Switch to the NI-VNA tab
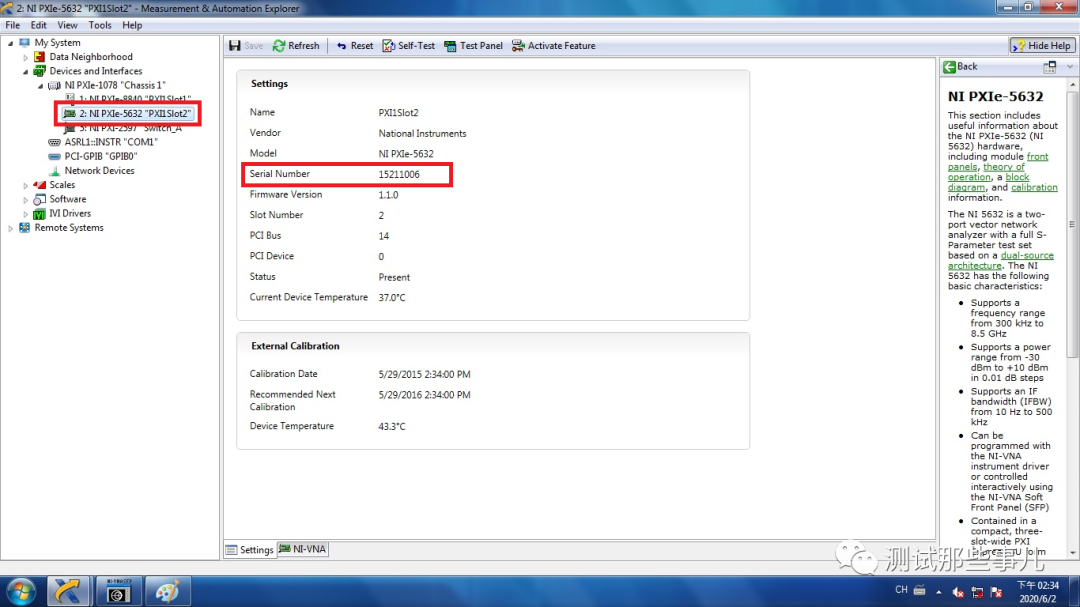1080x607 pixels. pos(302,549)
